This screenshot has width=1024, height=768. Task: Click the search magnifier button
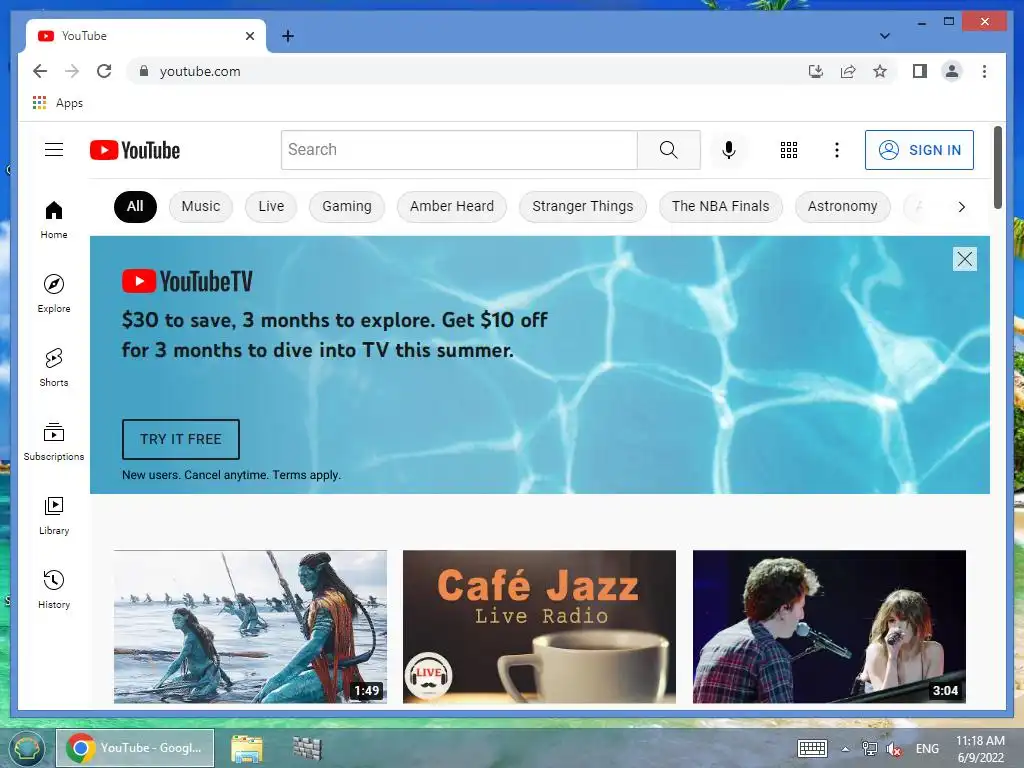(668, 150)
